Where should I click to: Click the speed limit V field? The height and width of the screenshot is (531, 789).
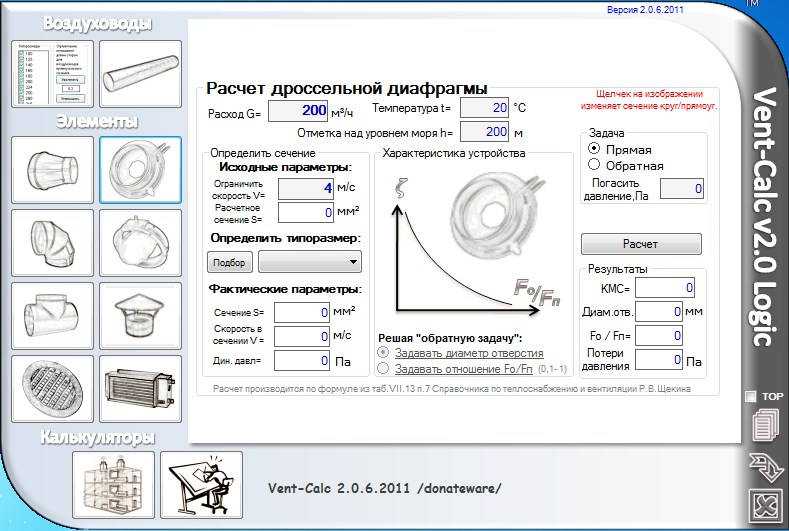(306, 188)
